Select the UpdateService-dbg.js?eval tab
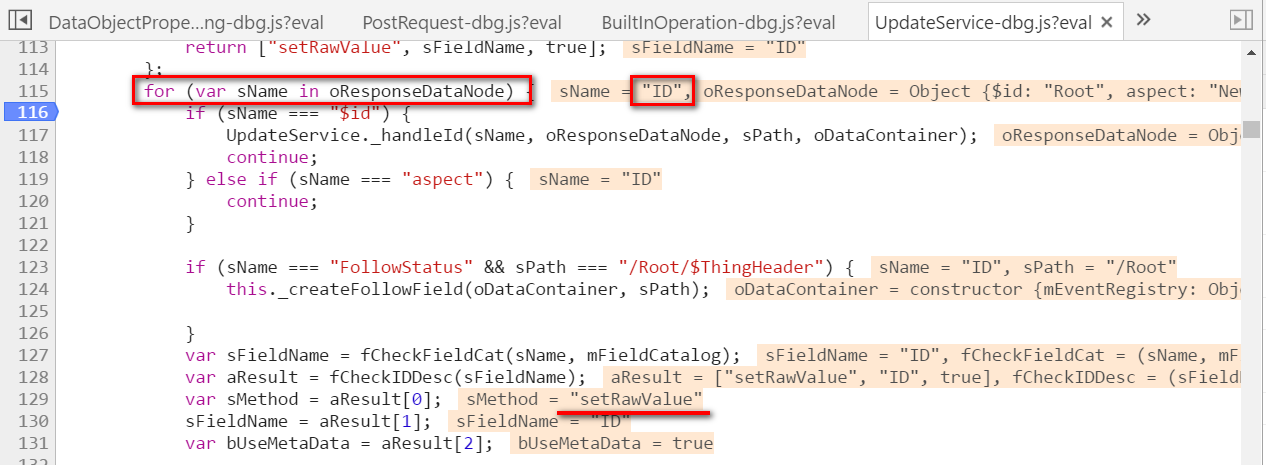 (x=982, y=22)
